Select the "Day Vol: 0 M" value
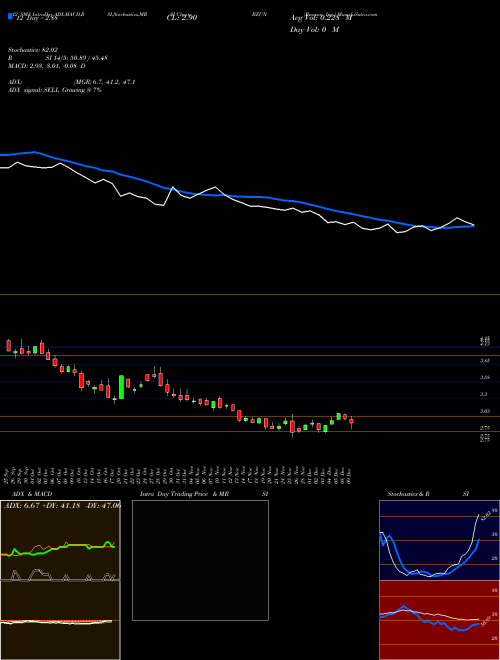 pyautogui.click(x=314, y=30)
